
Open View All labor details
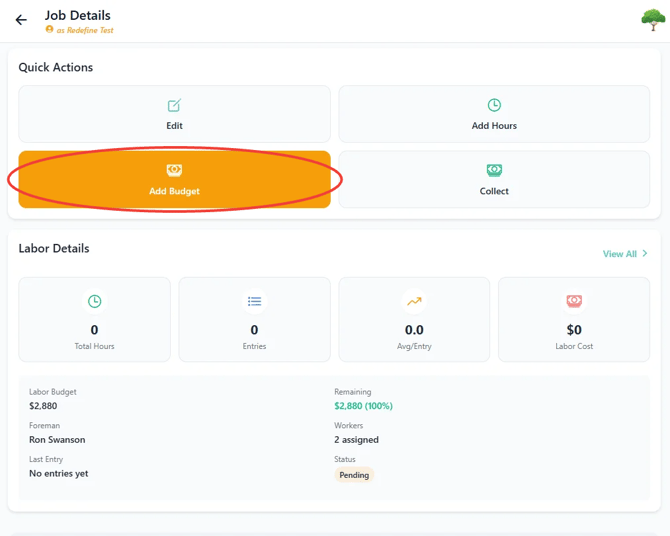click(625, 254)
